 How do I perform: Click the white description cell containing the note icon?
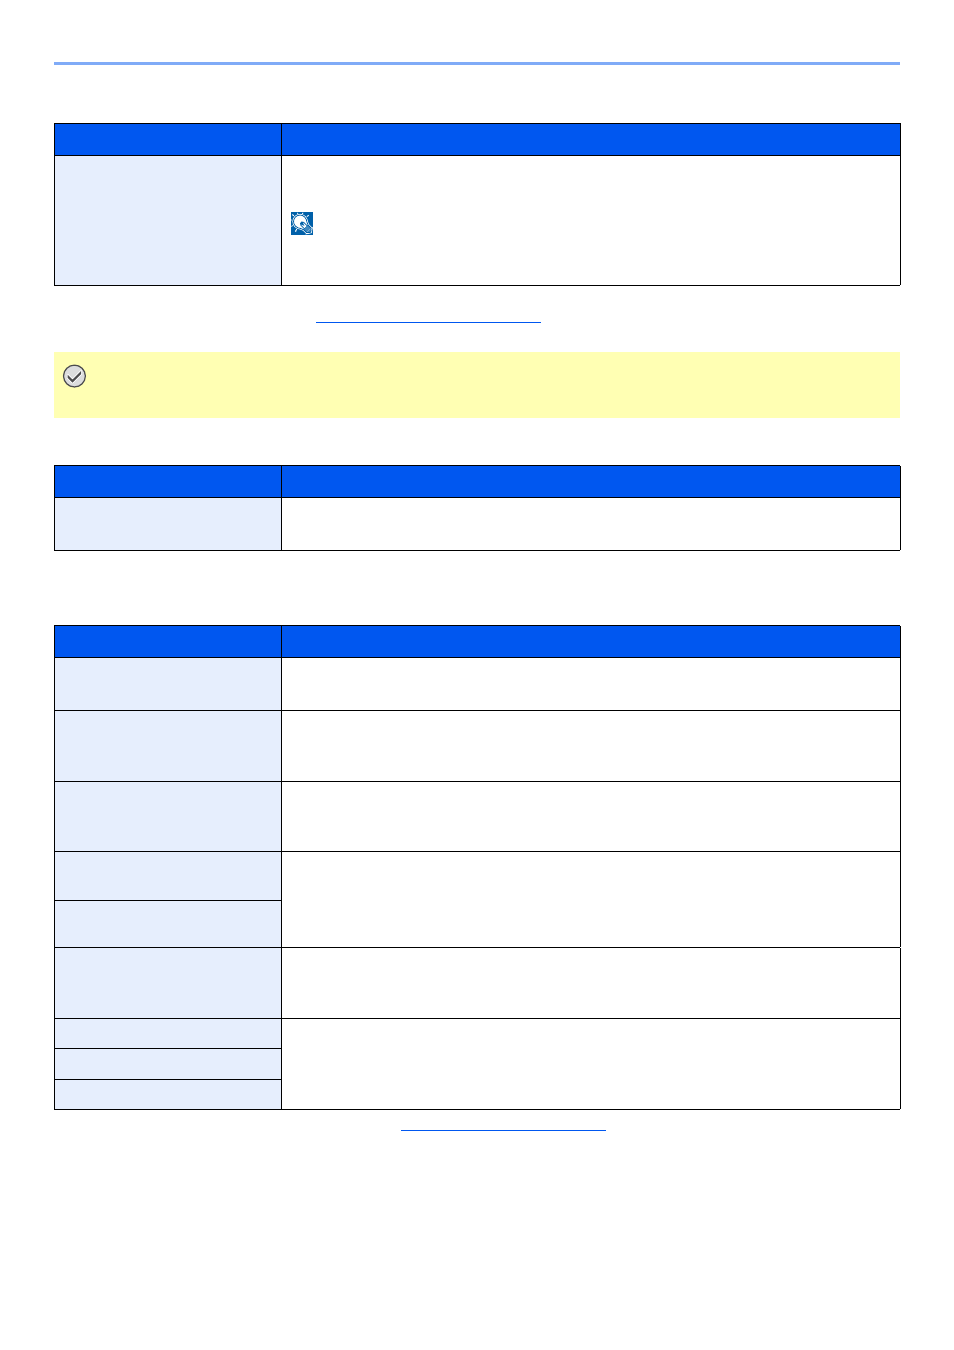pyautogui.click(x=591, y=221)
